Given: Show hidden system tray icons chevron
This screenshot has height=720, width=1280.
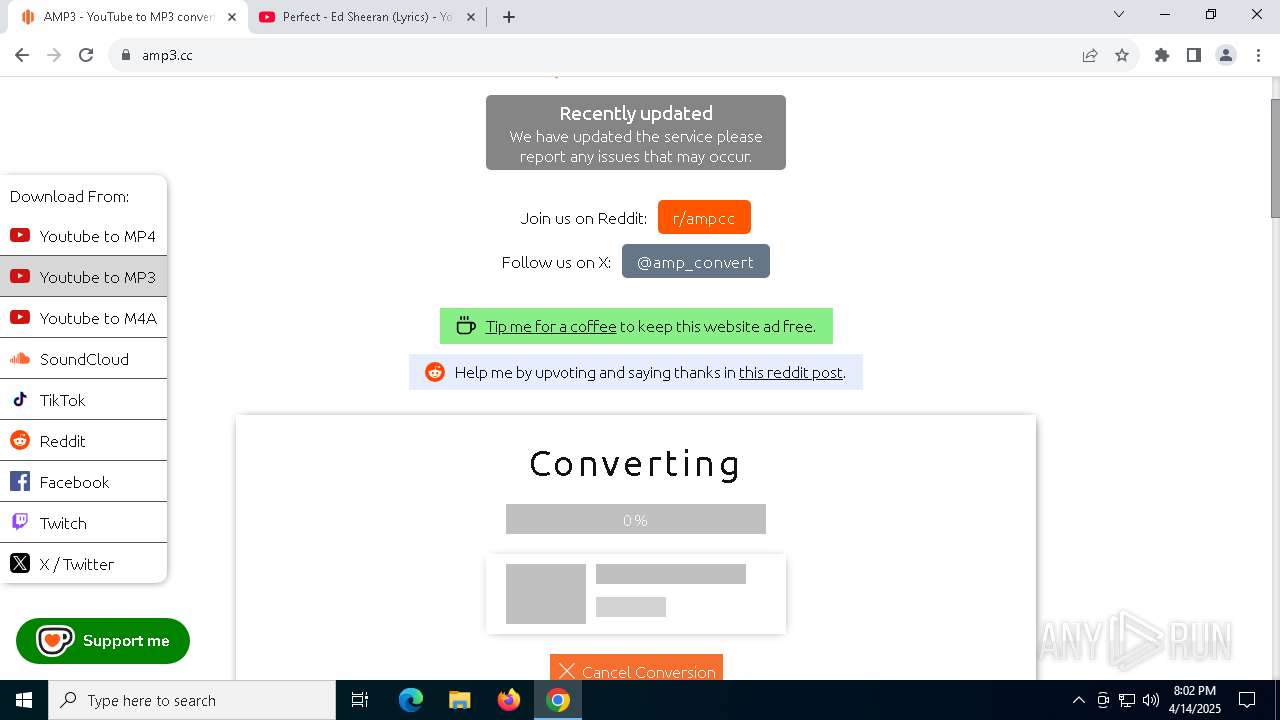Looking at the screenshot, I should point(1078,700).
